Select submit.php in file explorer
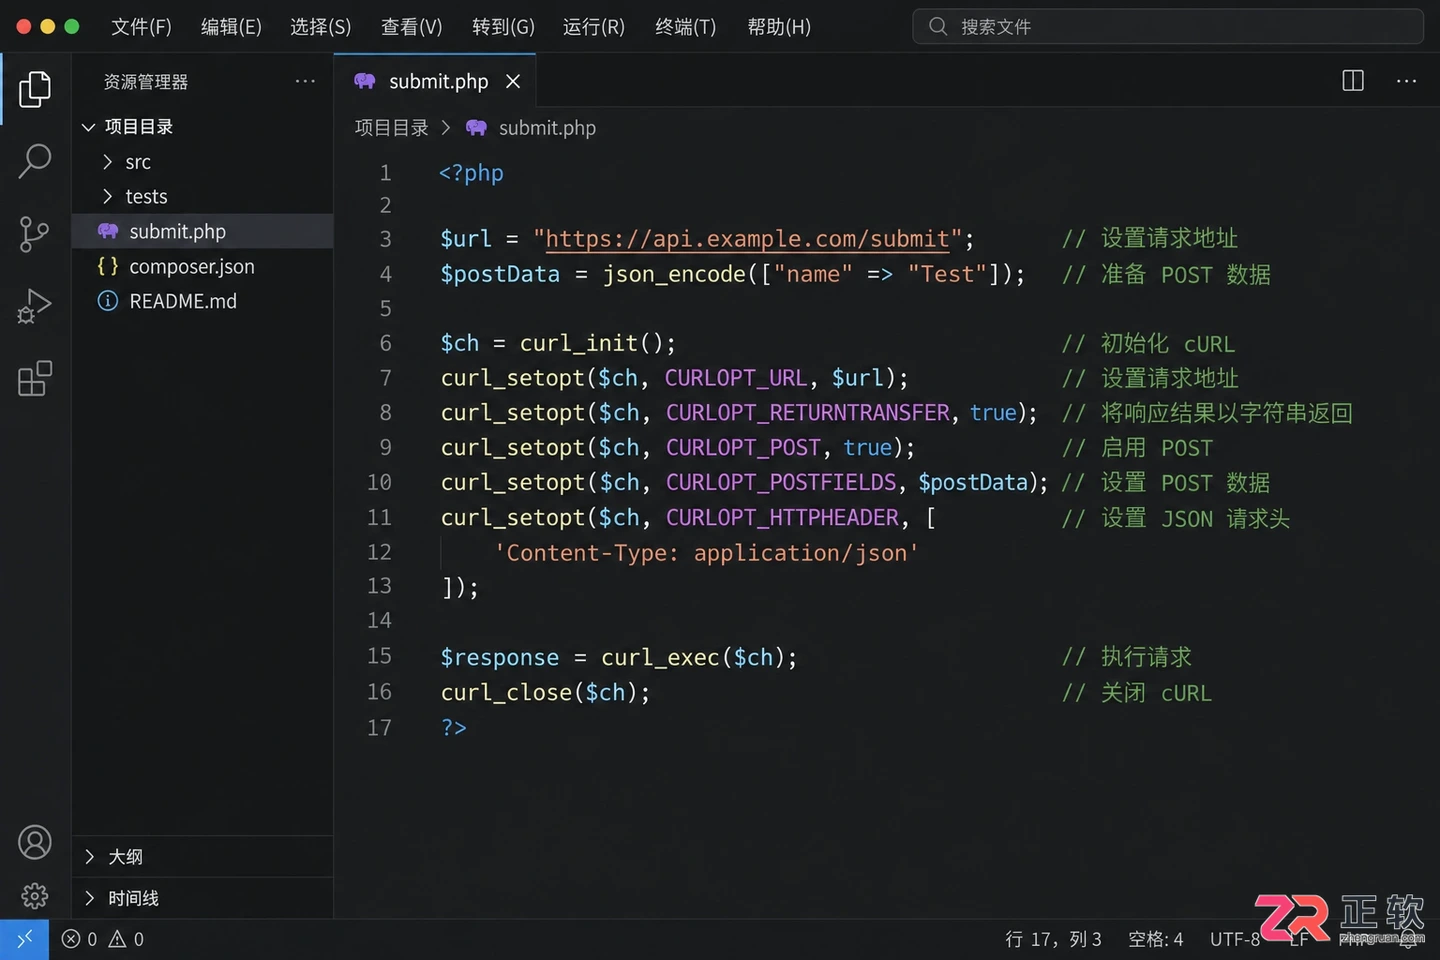Viewport: 1440px width, 960px height. 202,231
